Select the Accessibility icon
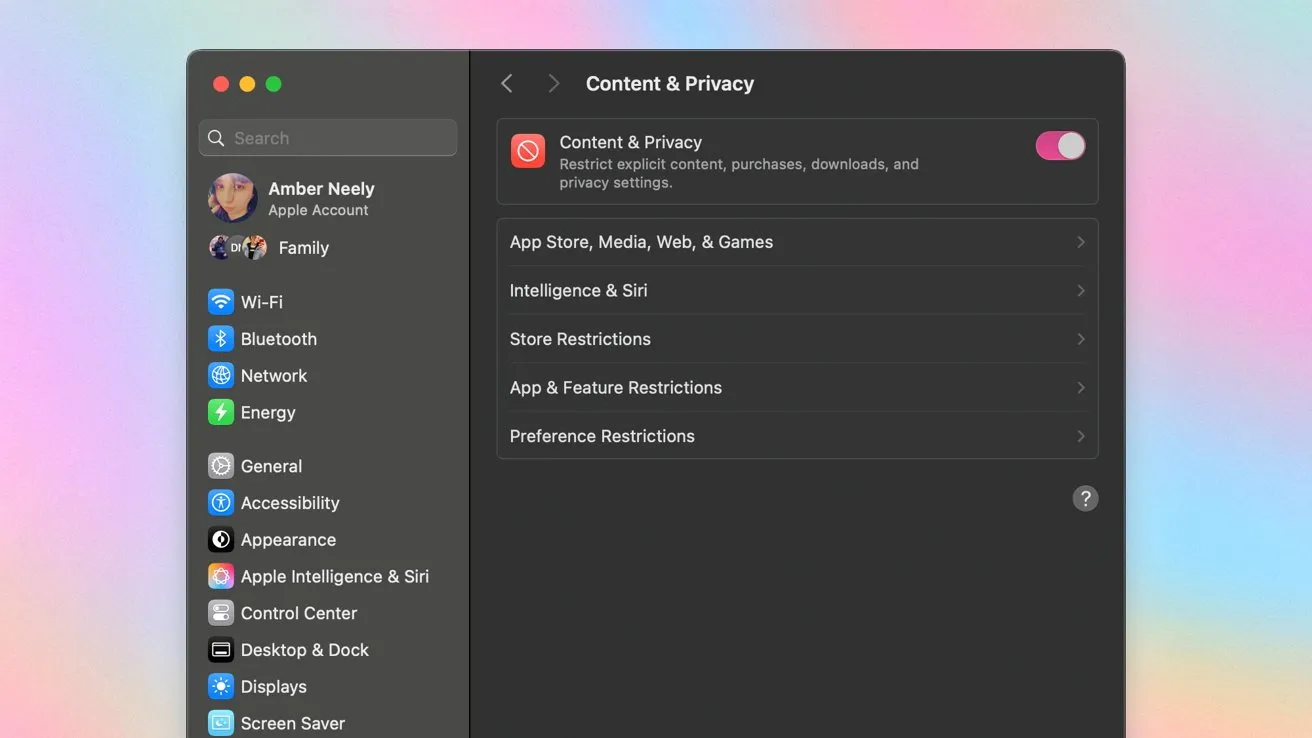The height and width of the screenshot is (738, 1312). point(220,502)
